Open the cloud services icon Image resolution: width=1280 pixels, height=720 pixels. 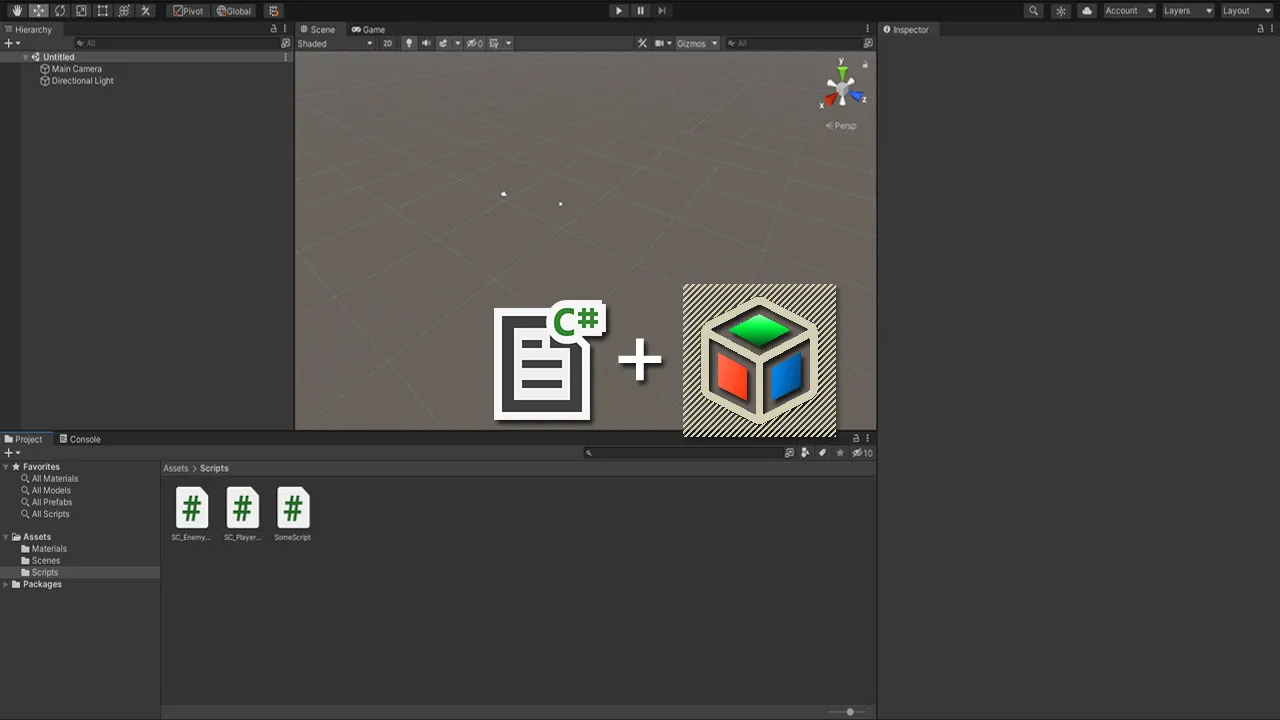[1086, 11]
